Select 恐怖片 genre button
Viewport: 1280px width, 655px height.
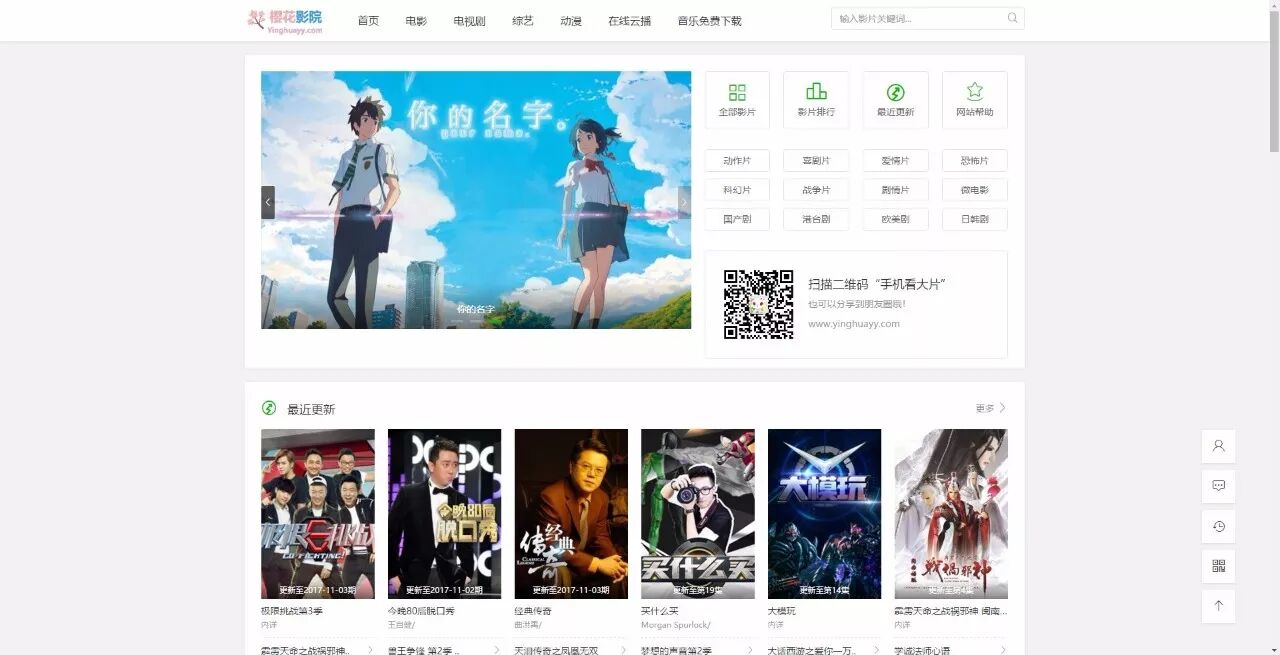975,160
